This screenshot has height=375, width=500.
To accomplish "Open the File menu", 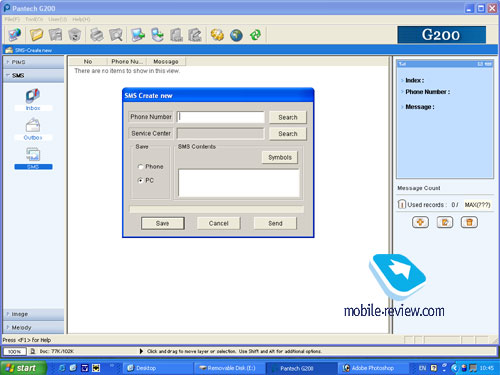I will (x=12, y=19).
